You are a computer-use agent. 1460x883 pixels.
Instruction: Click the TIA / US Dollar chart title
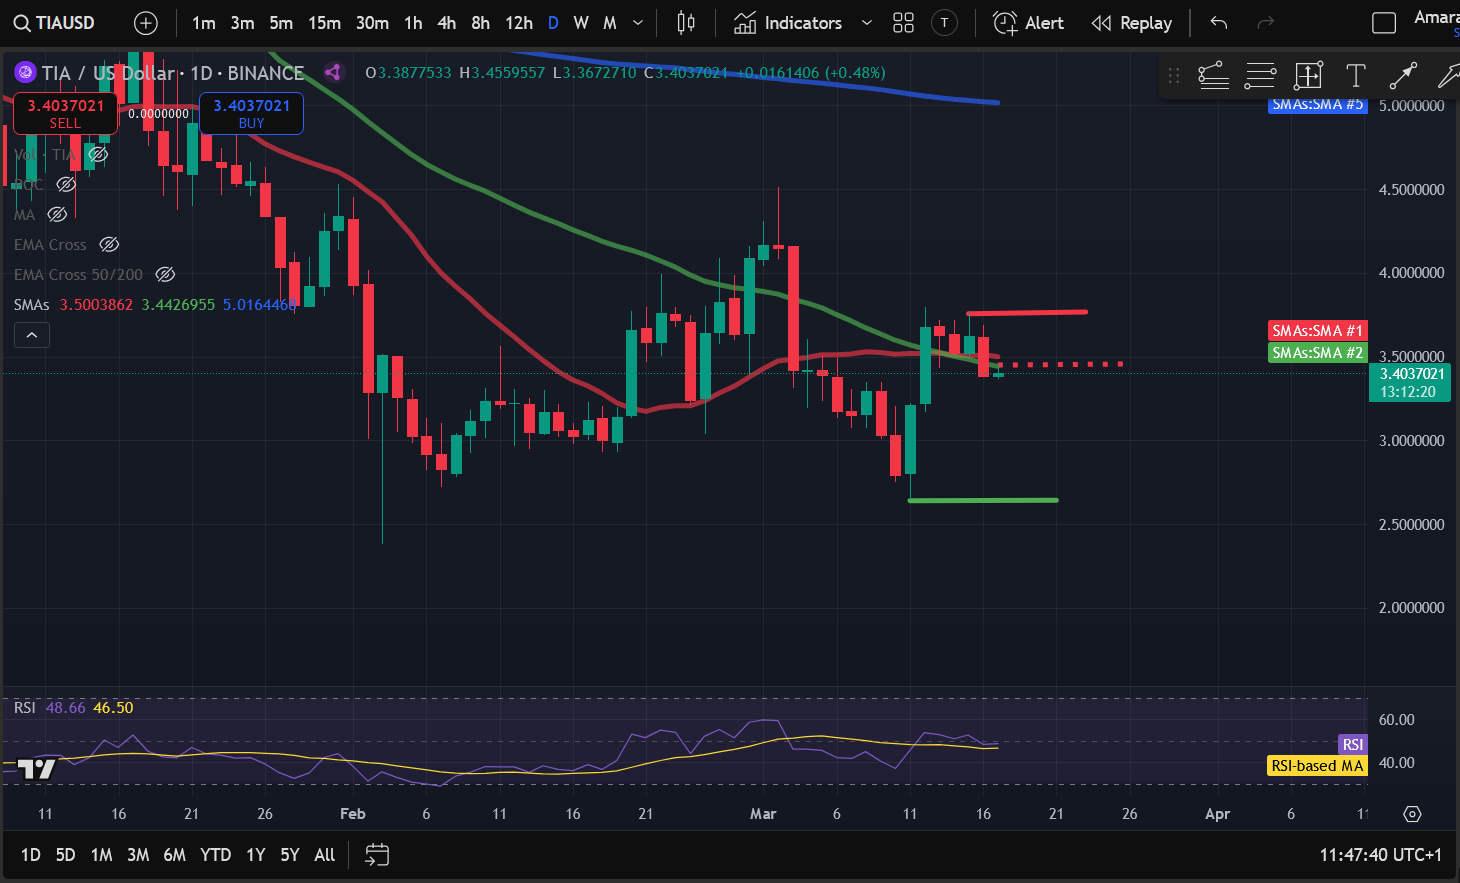point(173,73)
